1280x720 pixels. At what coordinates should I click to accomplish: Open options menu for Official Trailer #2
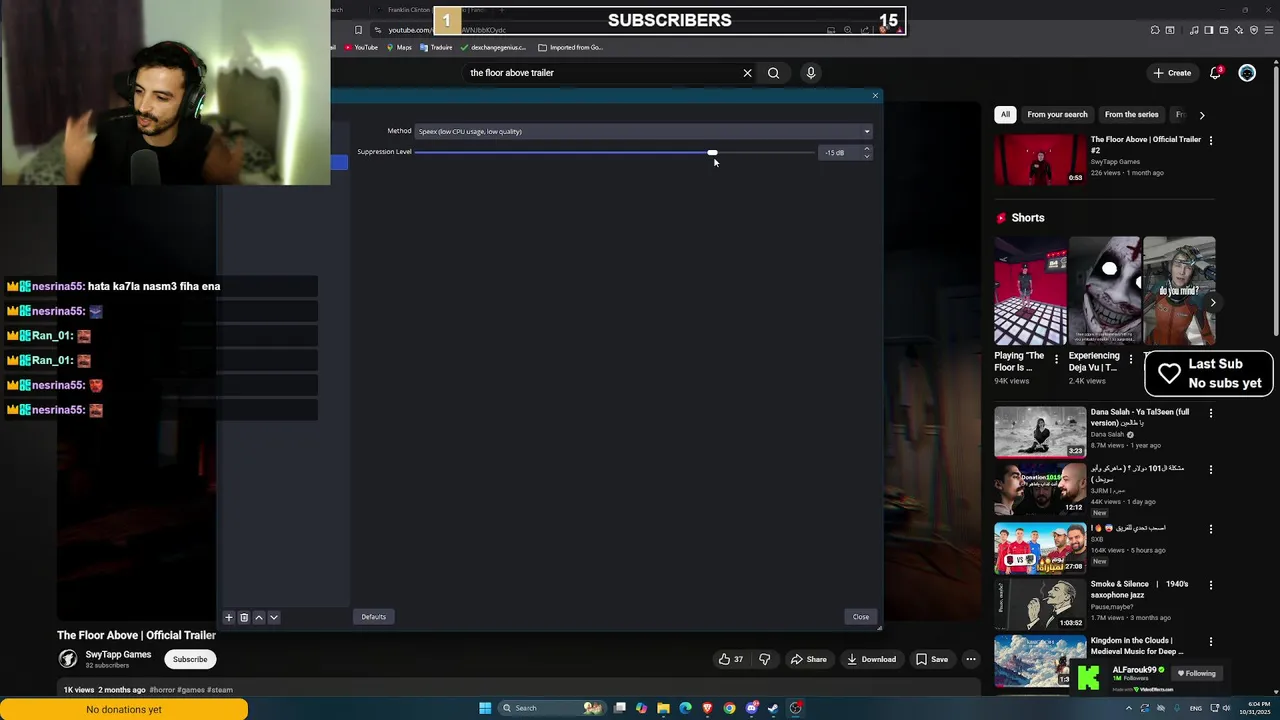click(1211, 141)
